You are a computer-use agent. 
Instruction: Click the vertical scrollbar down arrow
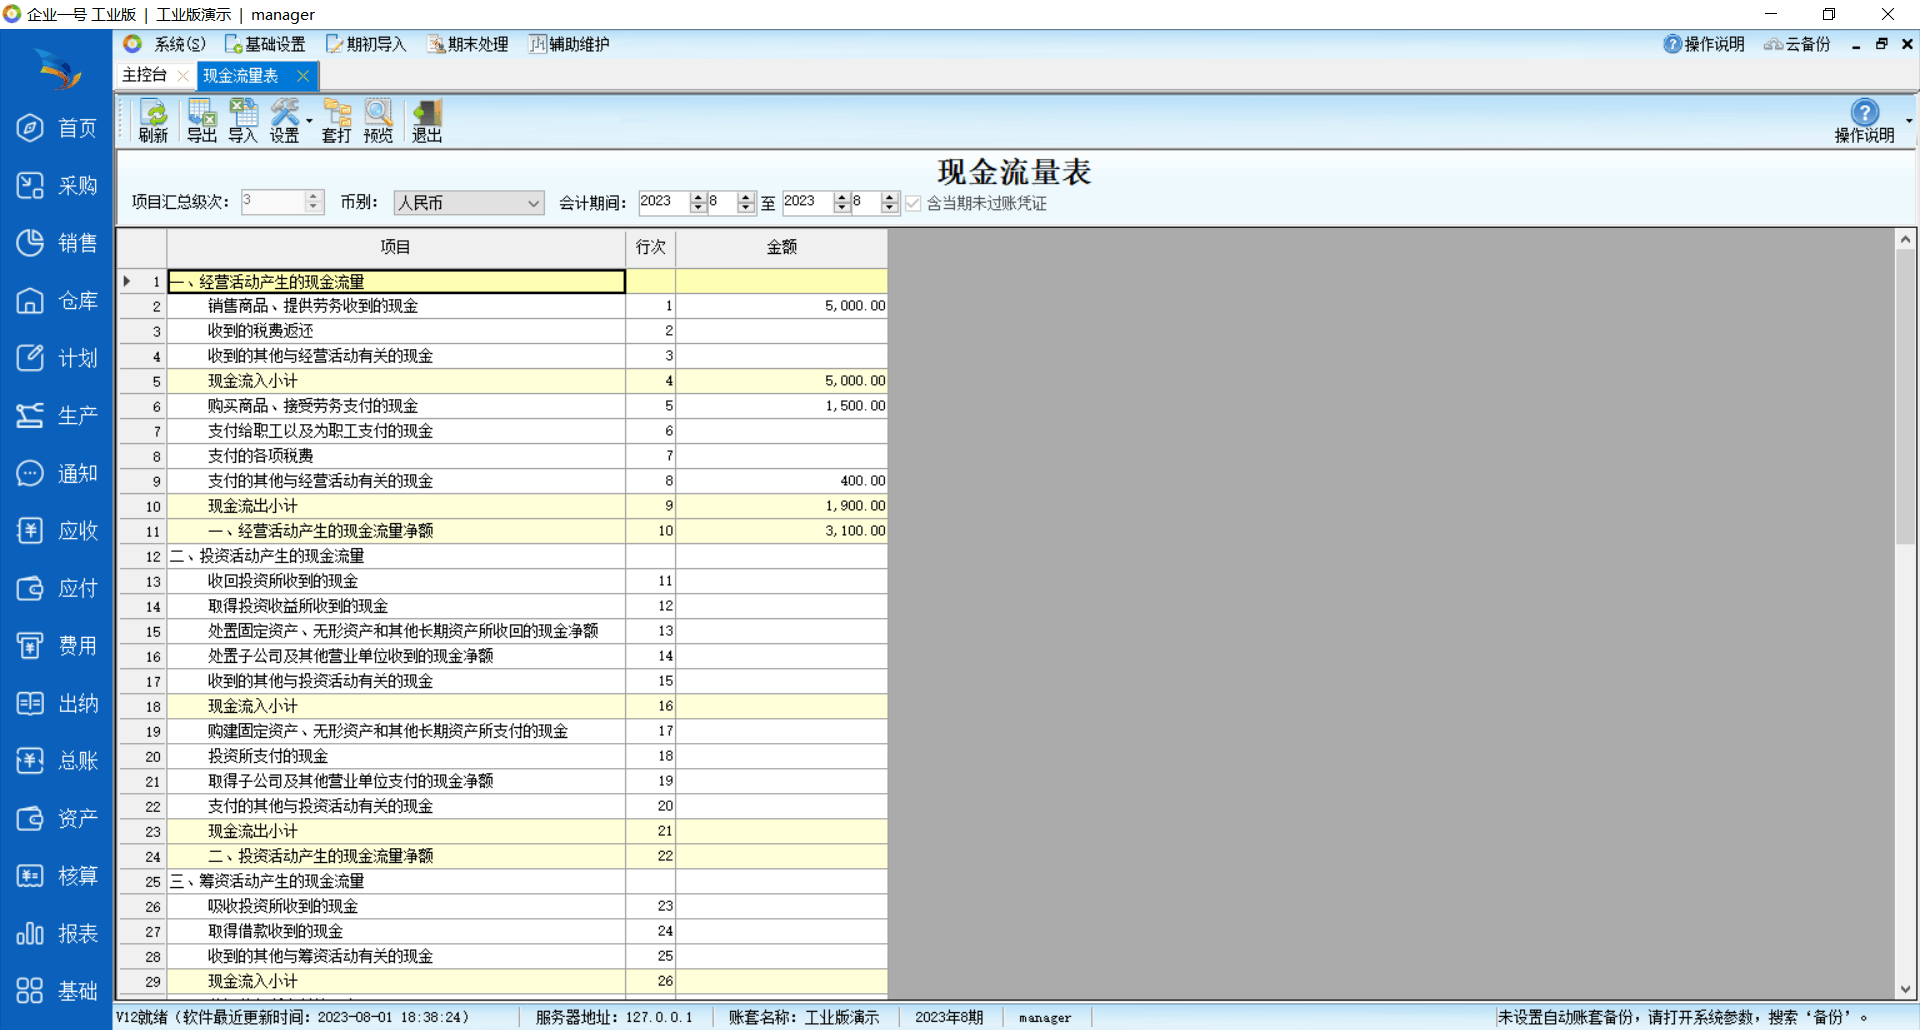1905,989
